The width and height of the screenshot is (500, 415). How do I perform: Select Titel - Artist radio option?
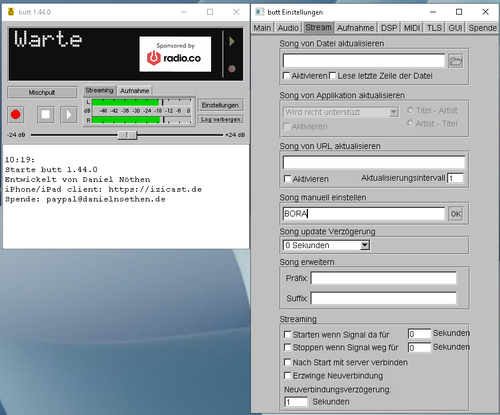(x=410, y=110)
